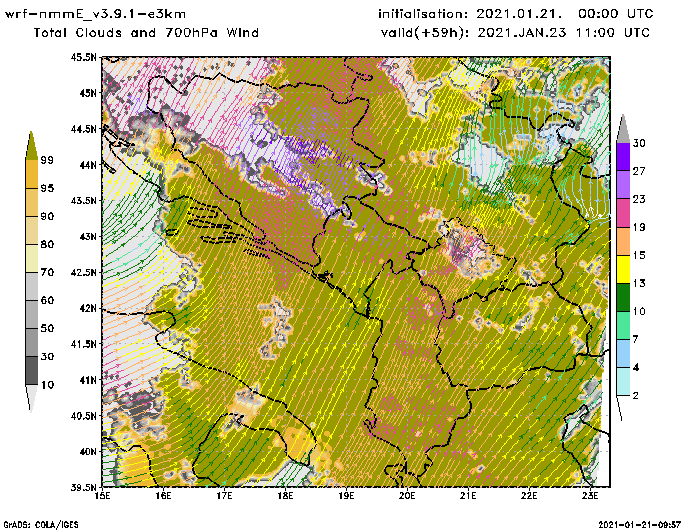The height and width of the screenshot is (530, 700).
Task: Click the 43N latitude axis label
Action: pyautogui.click(x=88, y=236)
